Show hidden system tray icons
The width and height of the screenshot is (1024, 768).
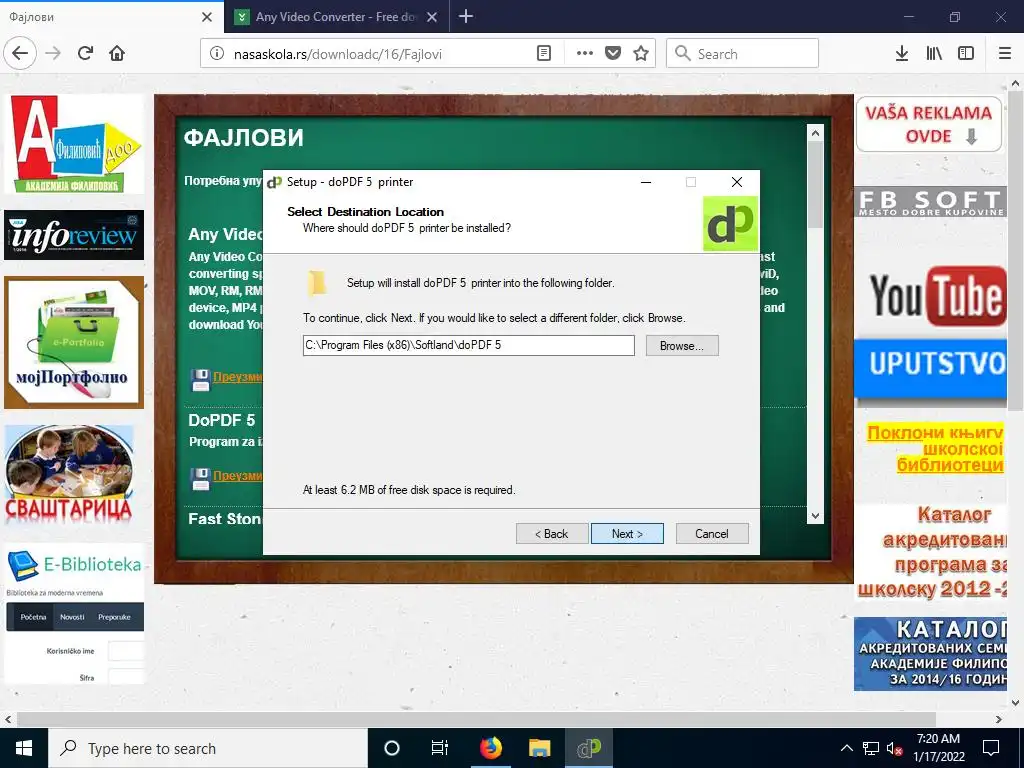[x=846, y=748]
